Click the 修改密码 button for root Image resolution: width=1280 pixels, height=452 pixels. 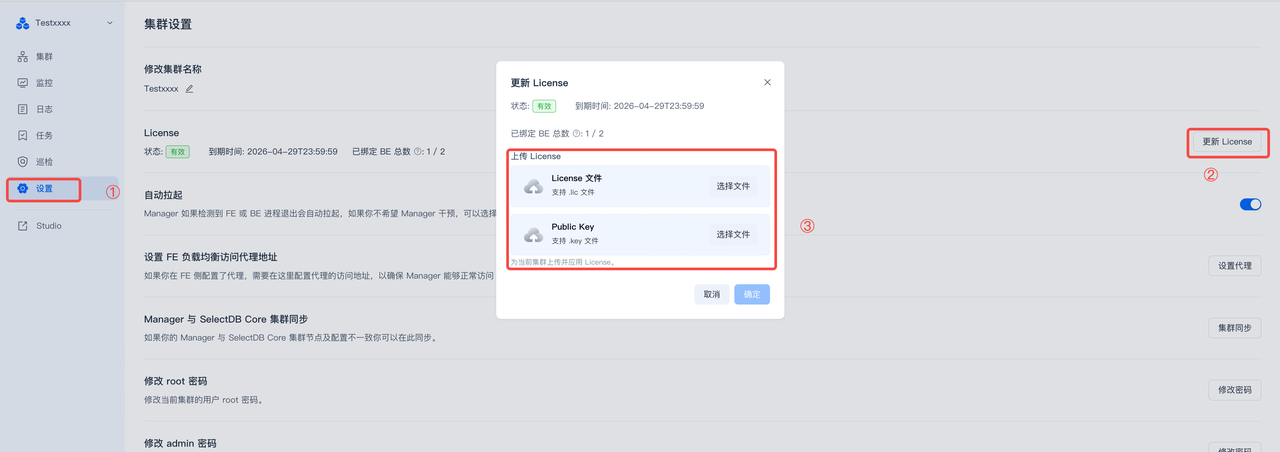pos(1234,390)
